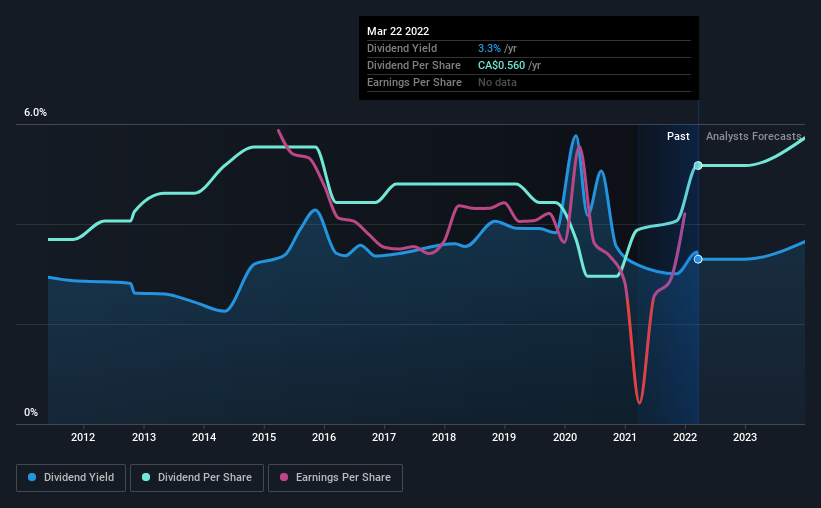This screenshot has width=821, height=508.
Task: Click the blue Dividend Yield legend dot
Action: (x=32, y=477)
